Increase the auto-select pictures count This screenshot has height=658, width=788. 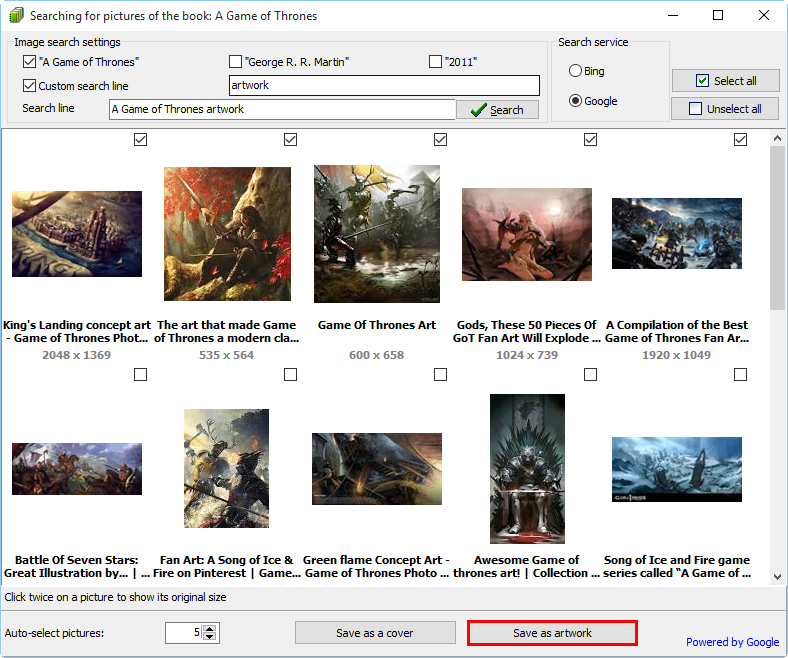(210, 628)
